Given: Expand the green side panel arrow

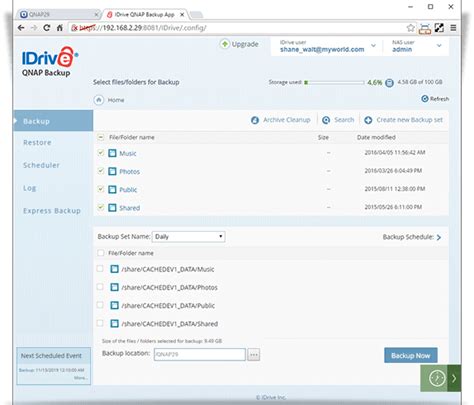Looking at the screenshot, I should click(454, 378).
